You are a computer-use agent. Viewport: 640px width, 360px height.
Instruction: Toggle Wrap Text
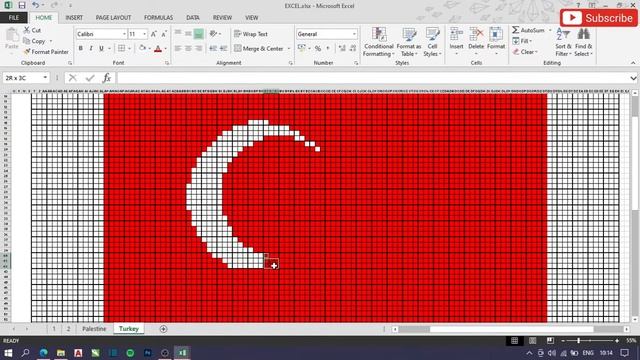(x=251, y=34)
